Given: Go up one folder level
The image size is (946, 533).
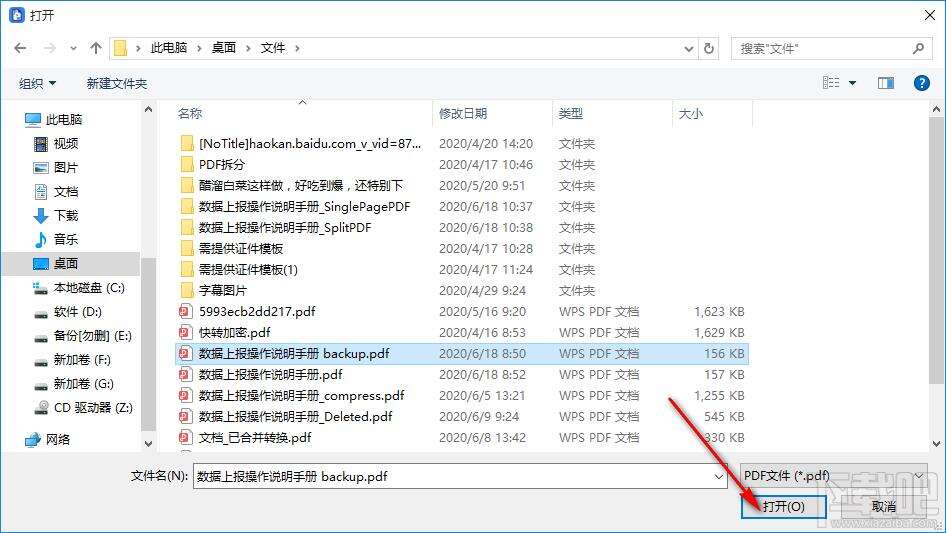Looking at the screenshot, I should (95, 48).
